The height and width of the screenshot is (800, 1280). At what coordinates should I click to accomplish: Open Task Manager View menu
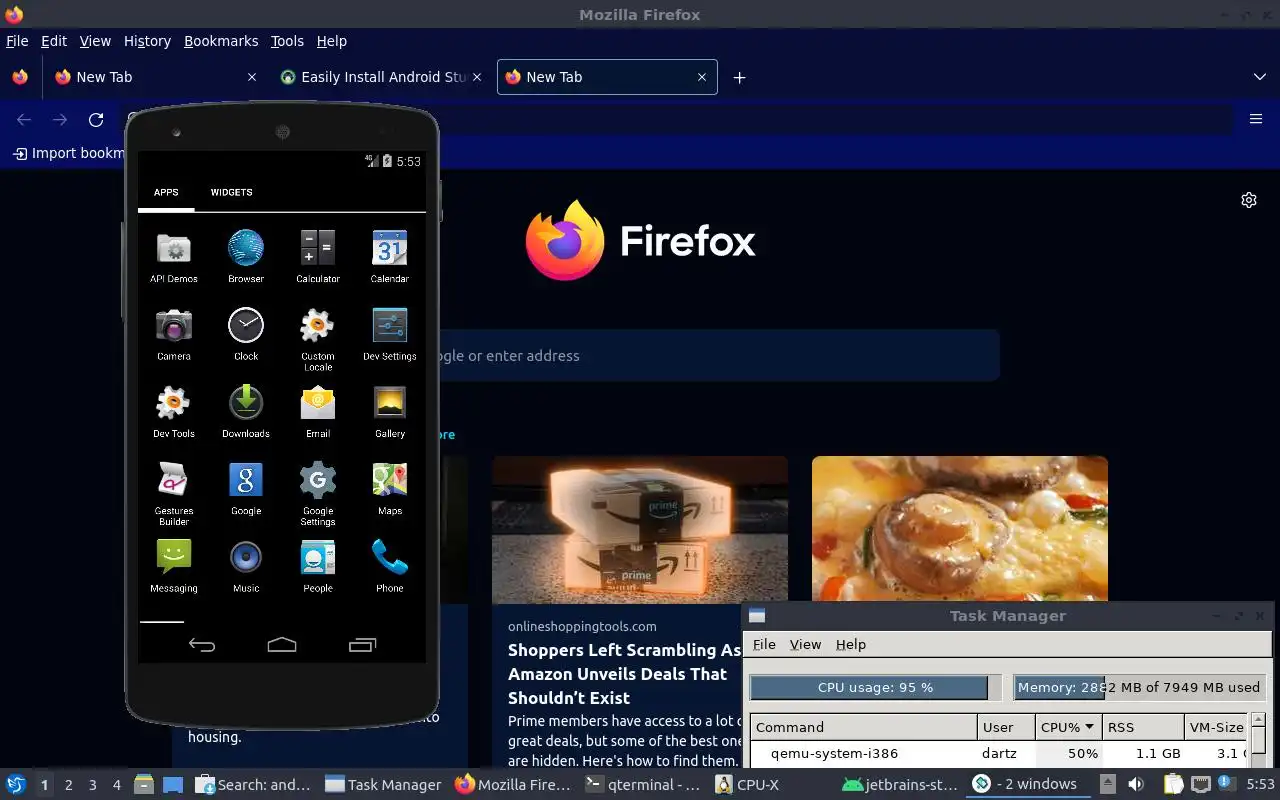click(x=805, y=644)
